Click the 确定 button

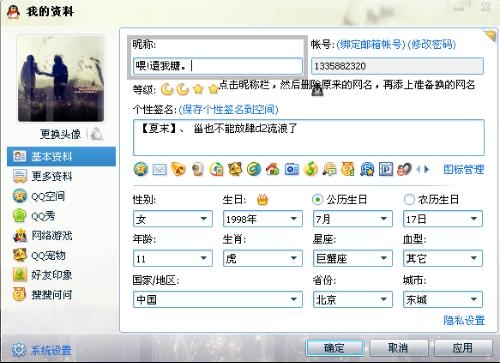(334, 348)
